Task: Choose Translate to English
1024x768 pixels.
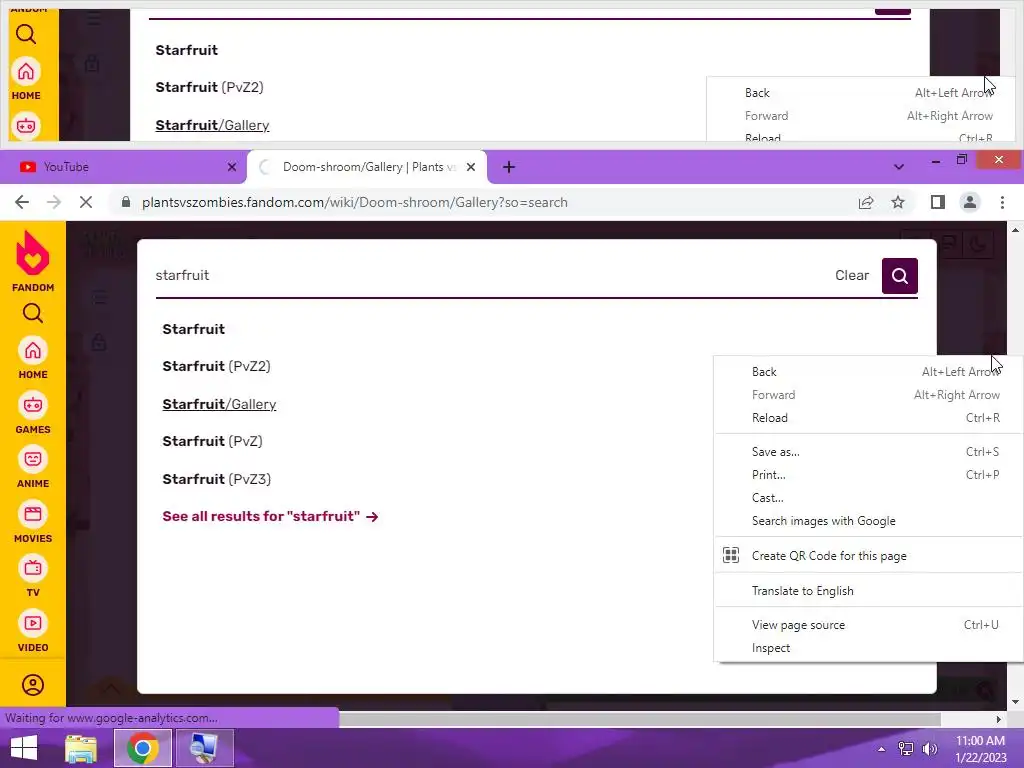Action: (868, 591)
